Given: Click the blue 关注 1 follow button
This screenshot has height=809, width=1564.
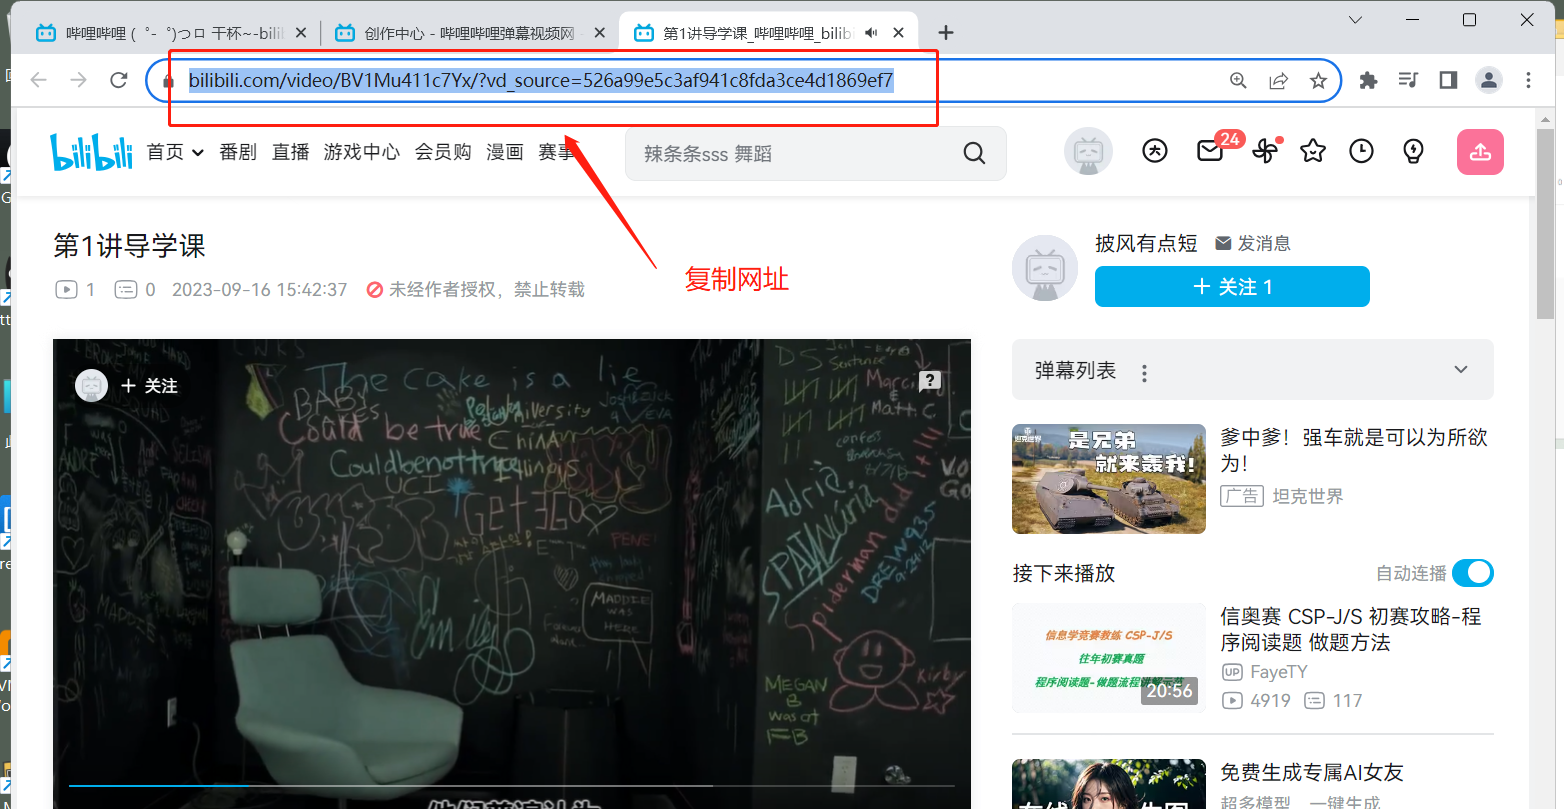Looking at the screenshot, I should click(x=1232, y=286).
